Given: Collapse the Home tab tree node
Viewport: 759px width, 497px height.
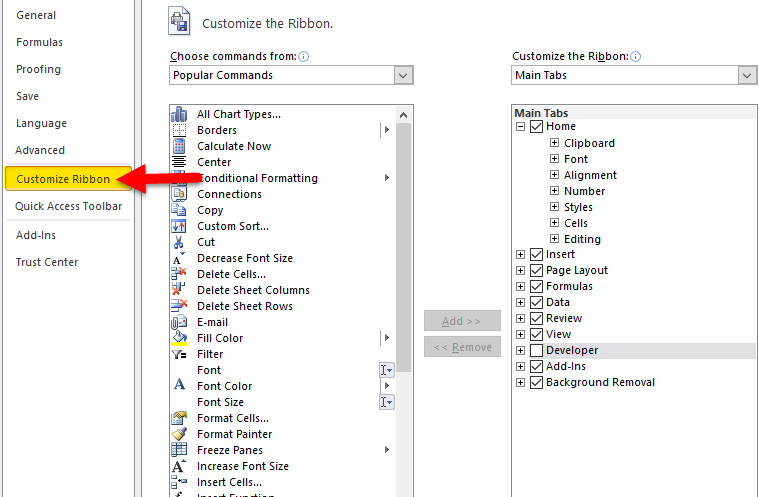Looking at the screenshot, I should (520, 127).
